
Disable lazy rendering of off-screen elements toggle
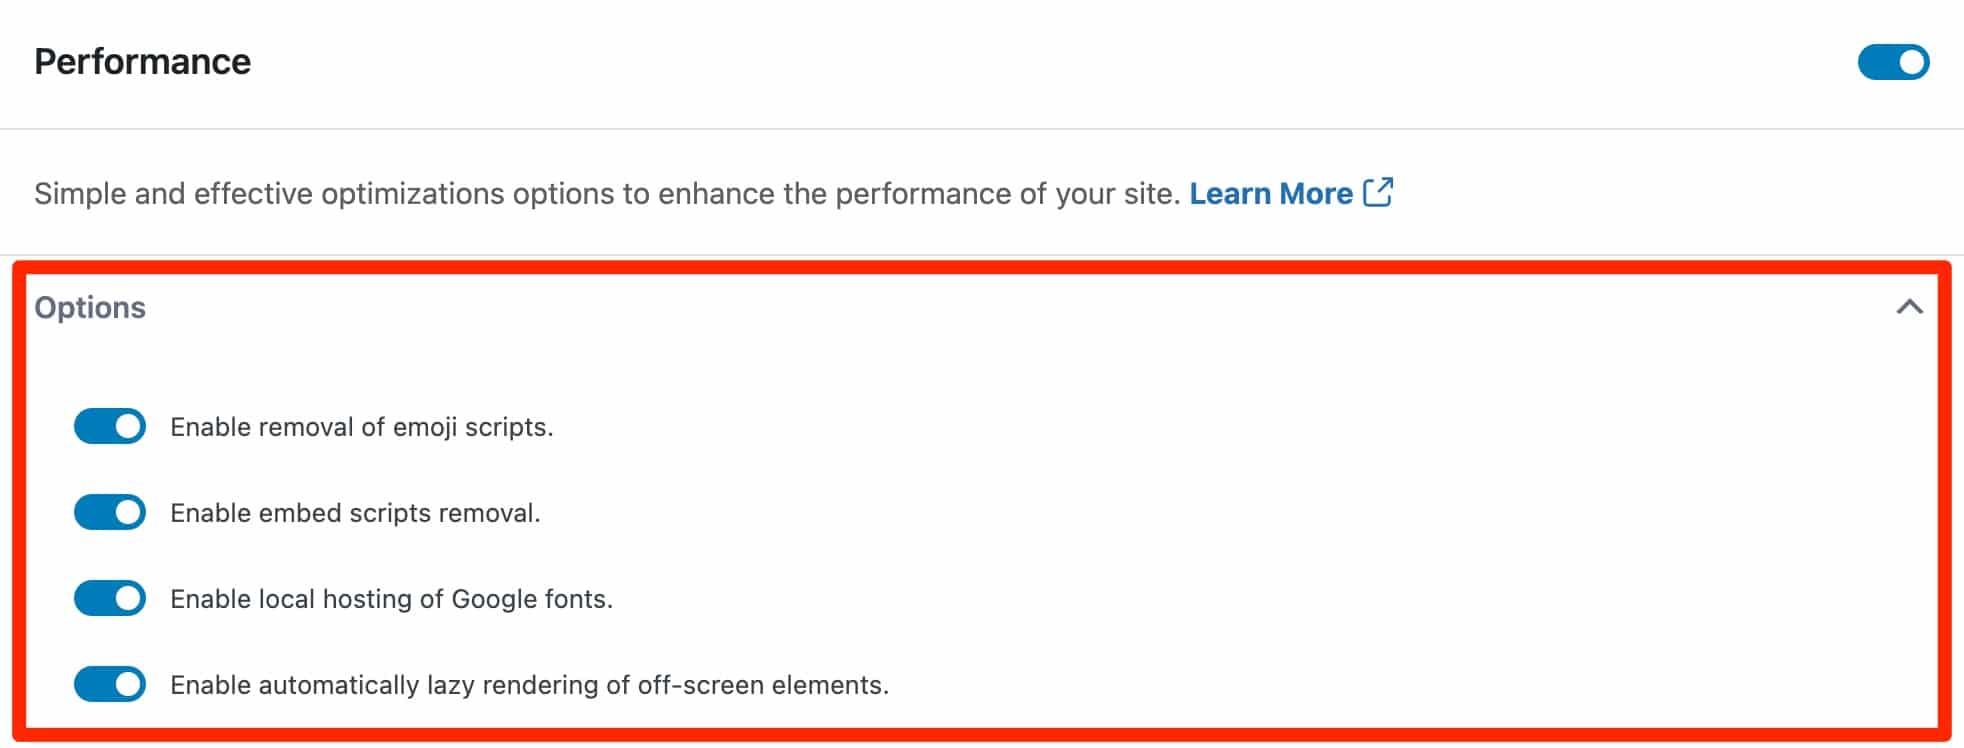coord(110,685)
